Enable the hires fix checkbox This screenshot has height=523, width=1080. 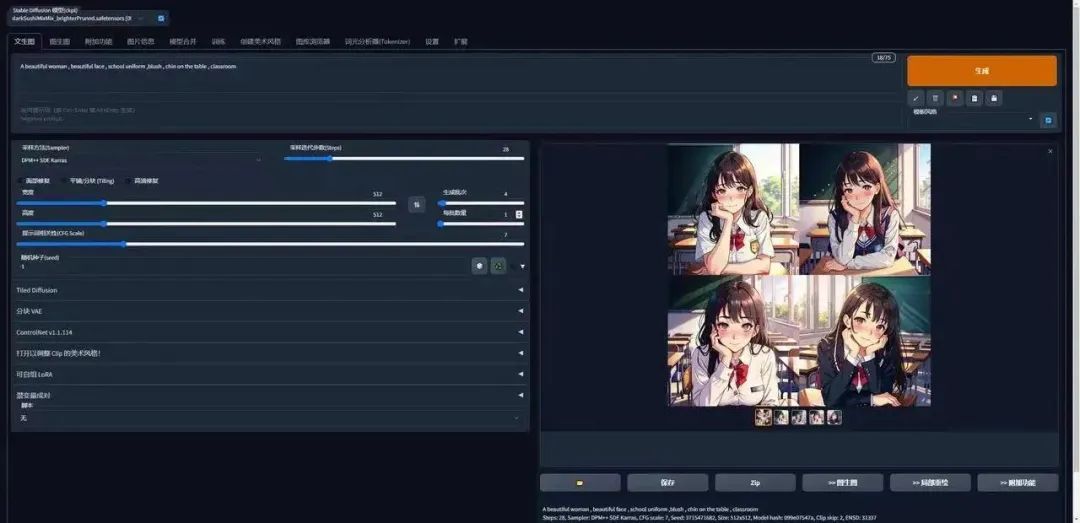pos(129,181)
